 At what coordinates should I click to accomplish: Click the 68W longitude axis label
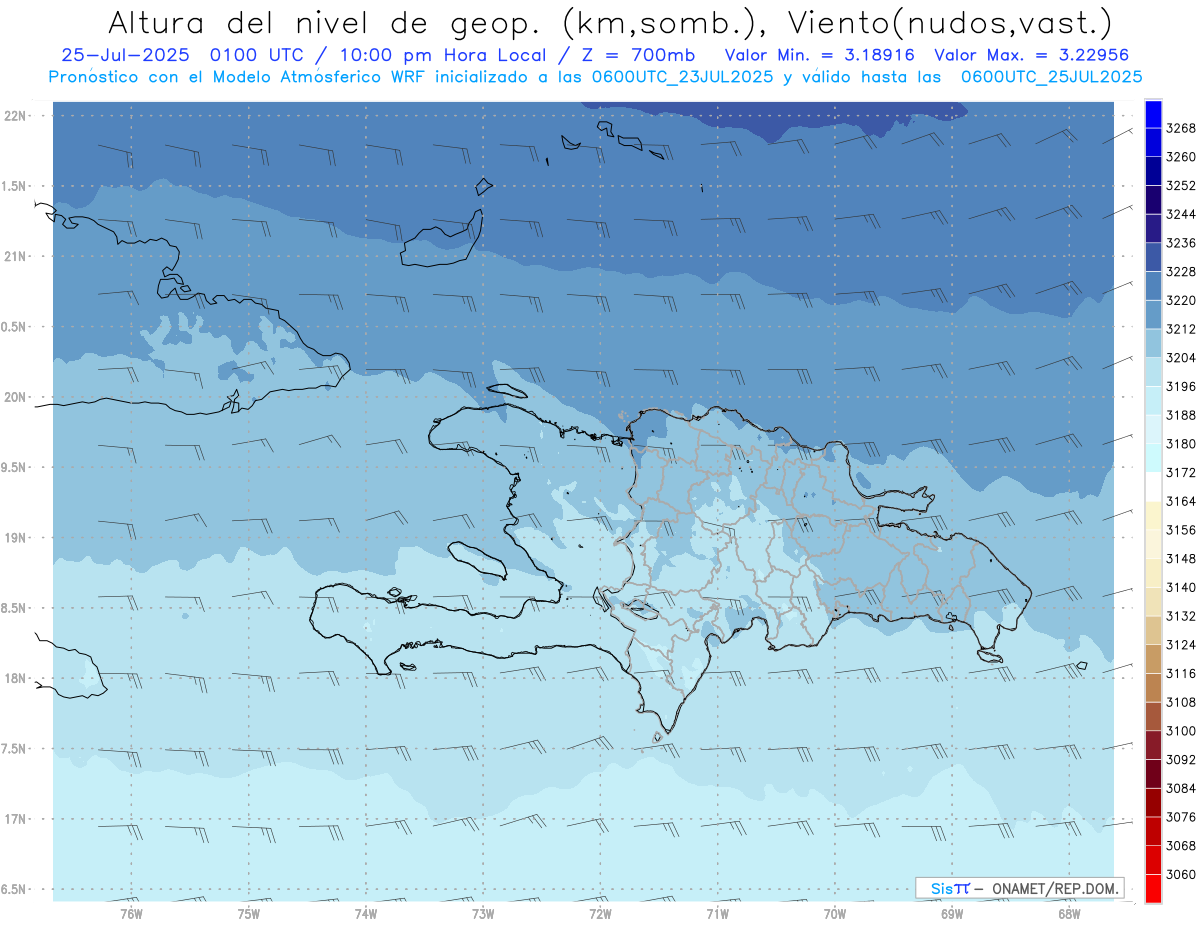[1069, 913]
